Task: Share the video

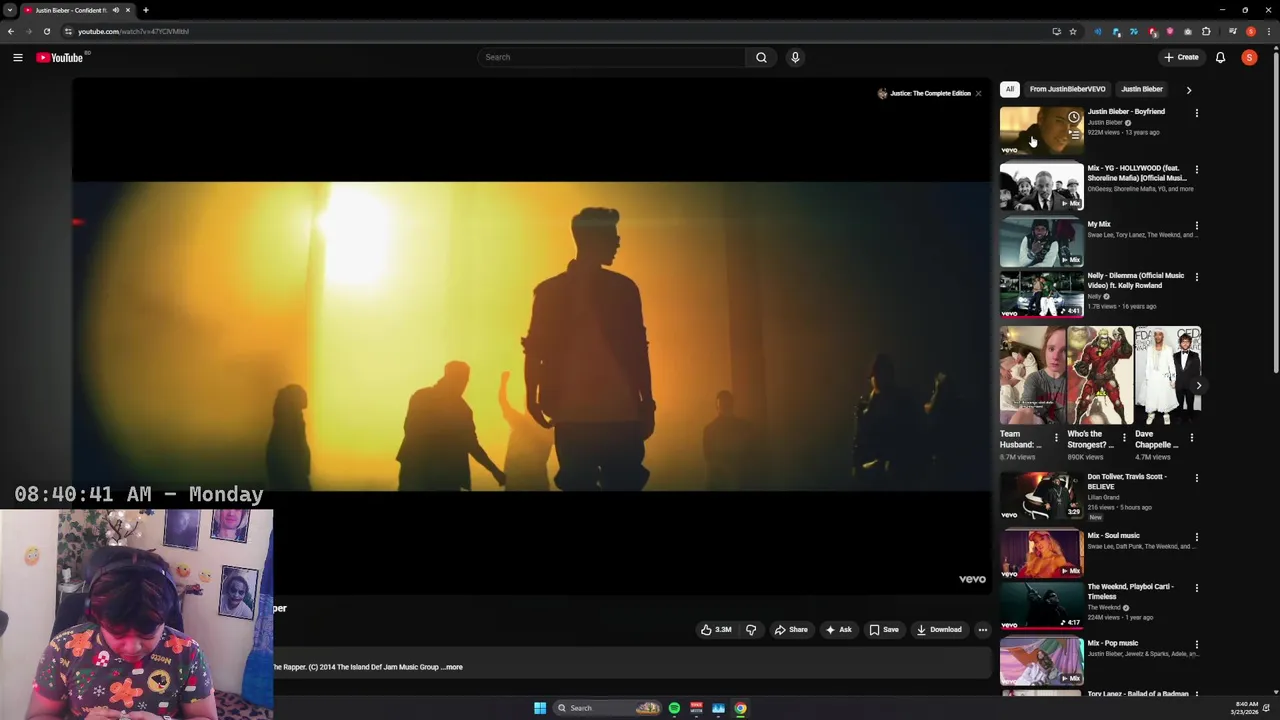Action: (790, 630)
